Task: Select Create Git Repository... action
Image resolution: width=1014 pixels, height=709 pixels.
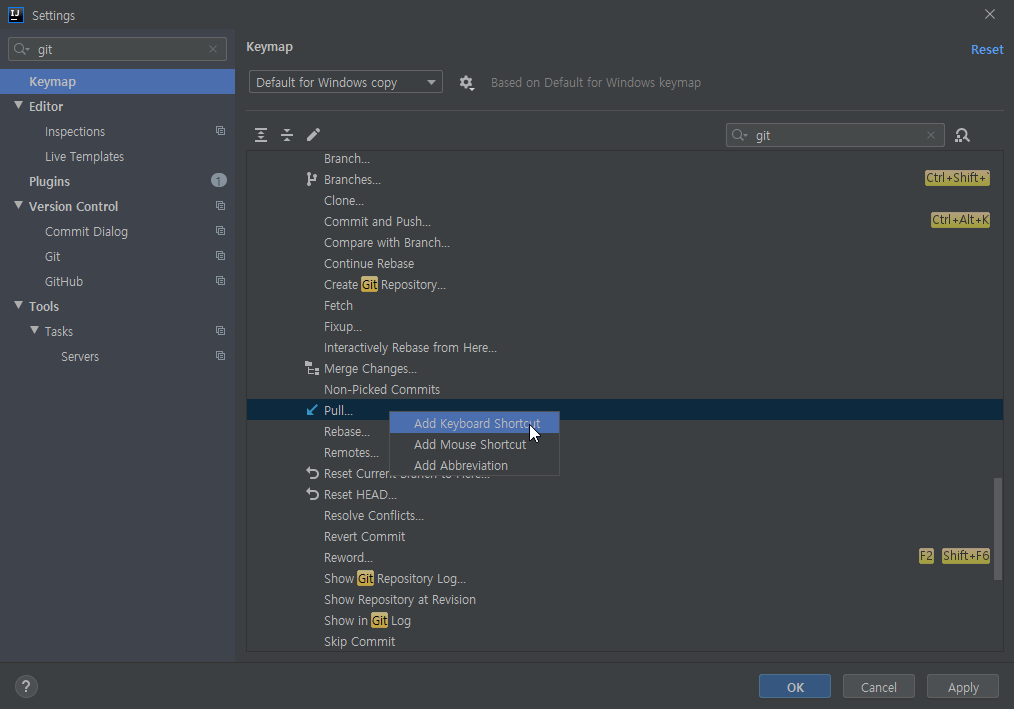Action: (x=625, y=285)
